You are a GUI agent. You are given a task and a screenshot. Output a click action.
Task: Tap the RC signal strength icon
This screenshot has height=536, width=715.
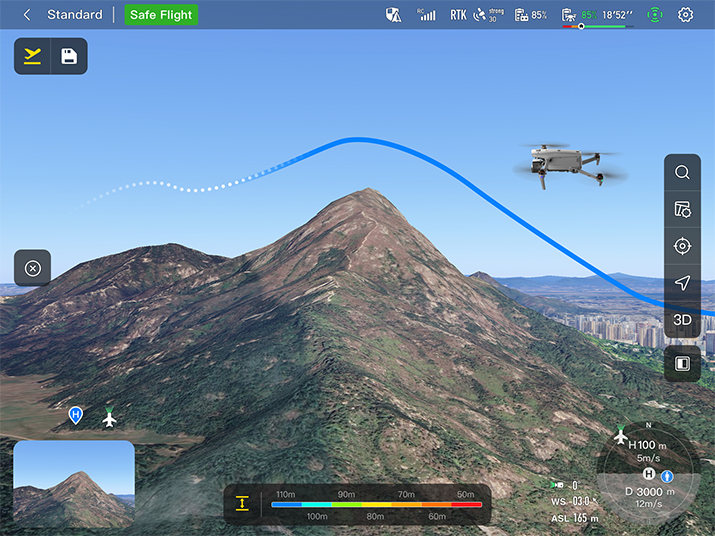tap(427, 15)
